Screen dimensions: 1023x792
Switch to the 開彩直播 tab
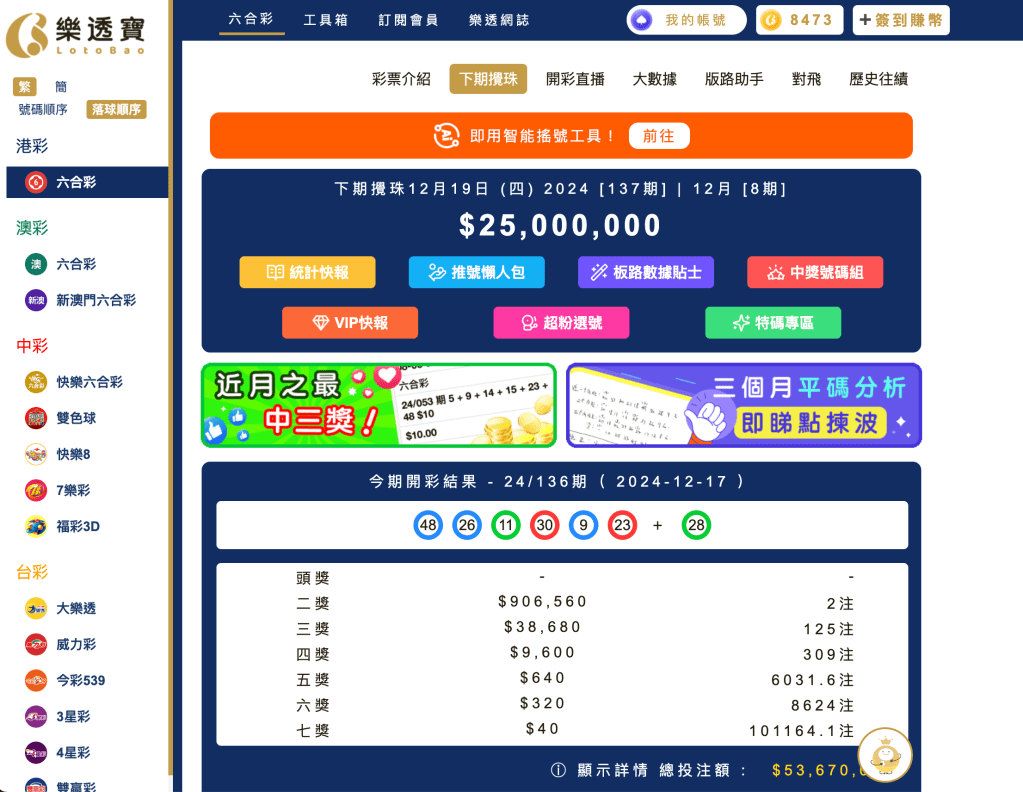(x=575, y=79)
